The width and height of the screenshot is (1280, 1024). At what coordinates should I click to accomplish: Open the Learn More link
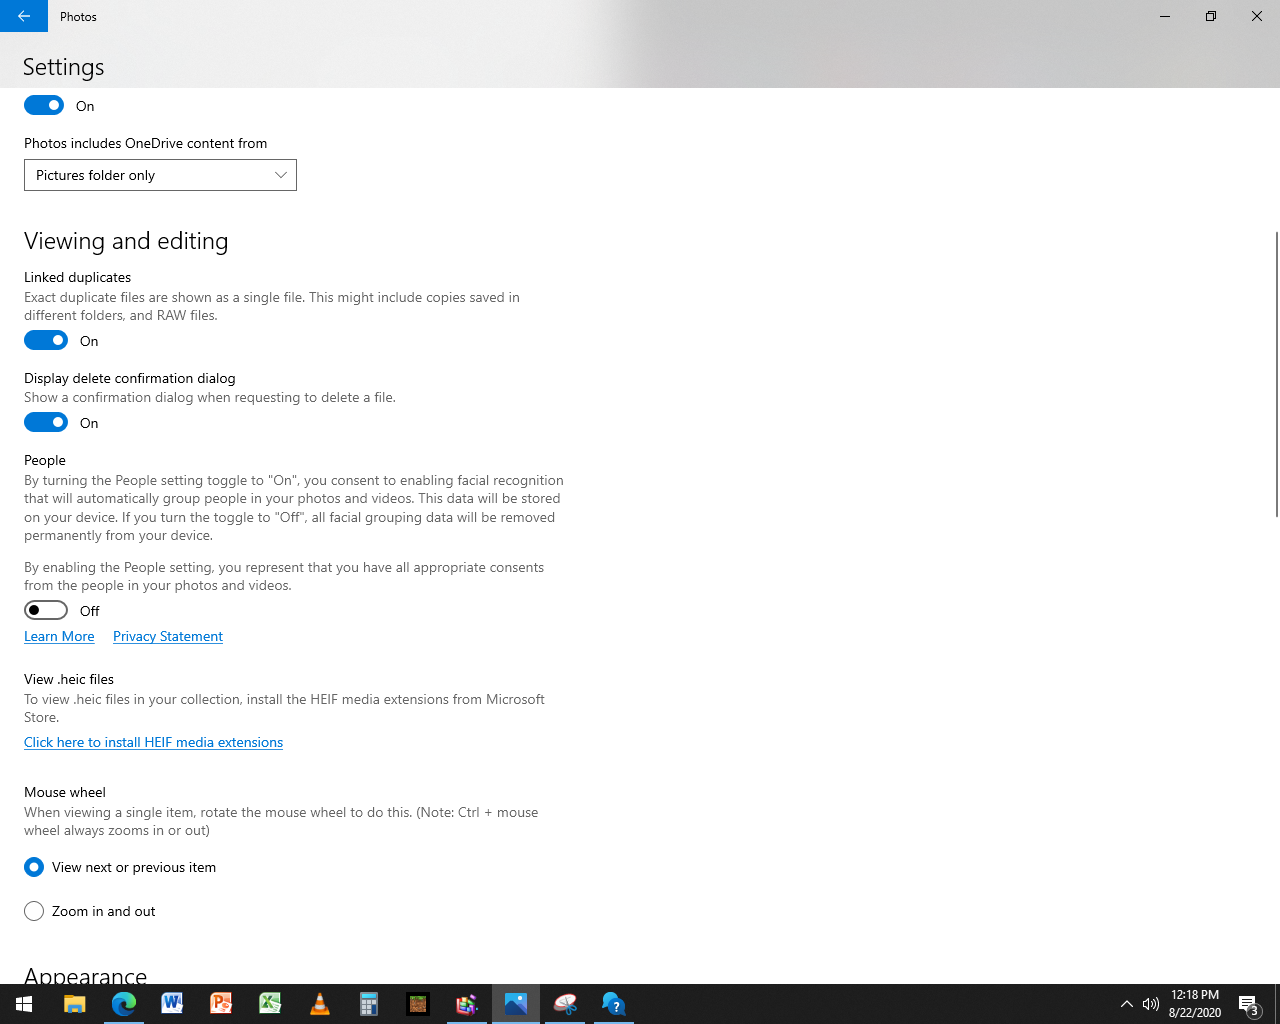pyautogui.click(x=59, y=636)
